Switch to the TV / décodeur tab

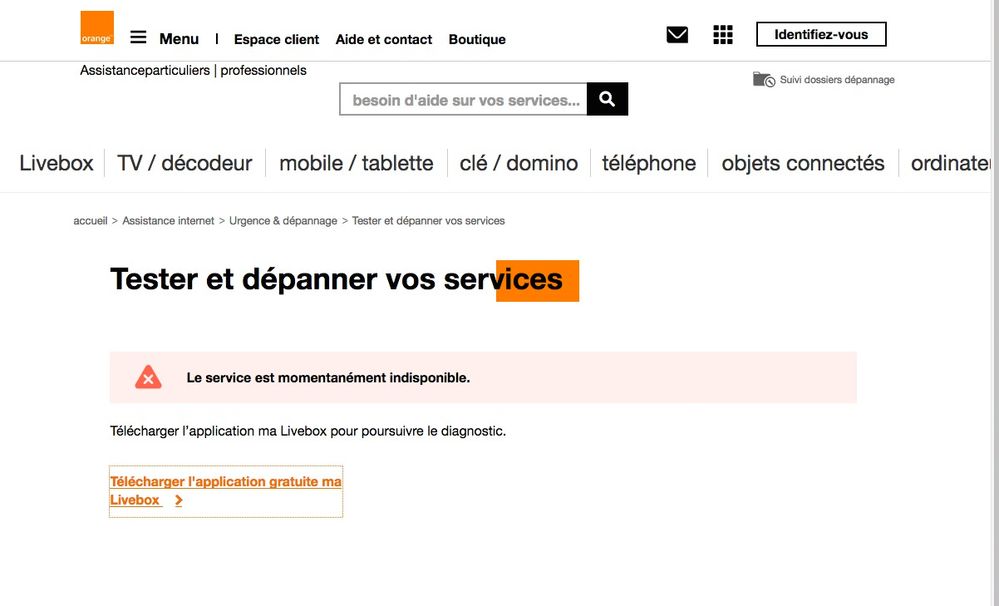click(x=184, y=163)
